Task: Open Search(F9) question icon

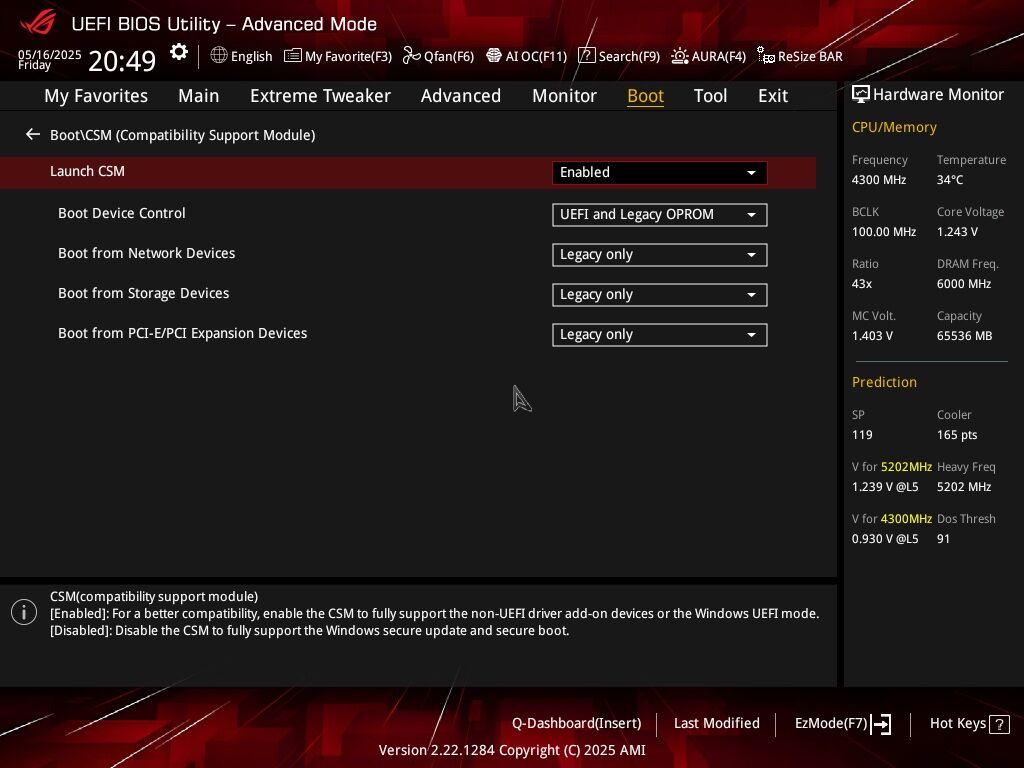Action: click(x=586, y=56)
